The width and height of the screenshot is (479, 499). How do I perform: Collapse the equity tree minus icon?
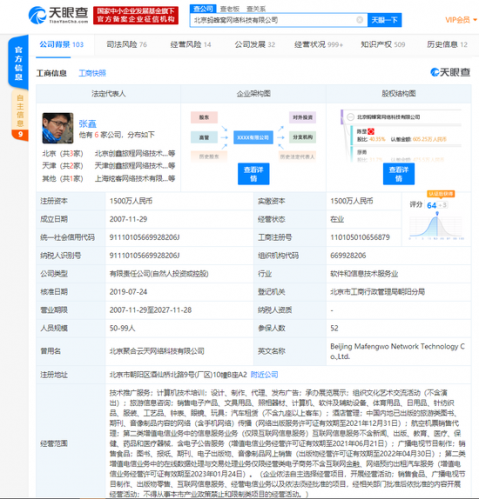[x=350, y=117]
